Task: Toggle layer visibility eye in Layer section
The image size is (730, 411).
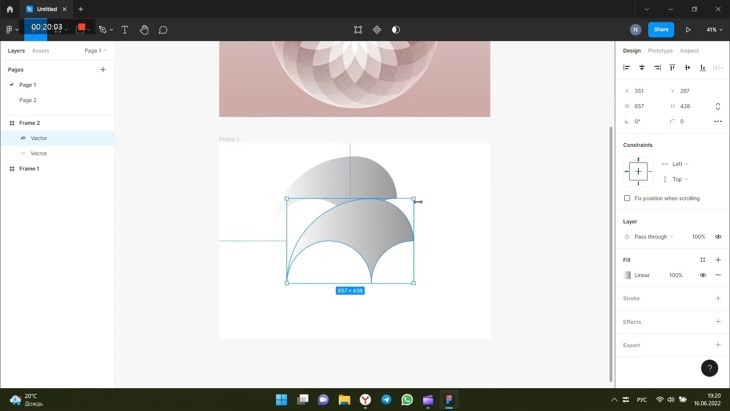Action: (718, 237)
